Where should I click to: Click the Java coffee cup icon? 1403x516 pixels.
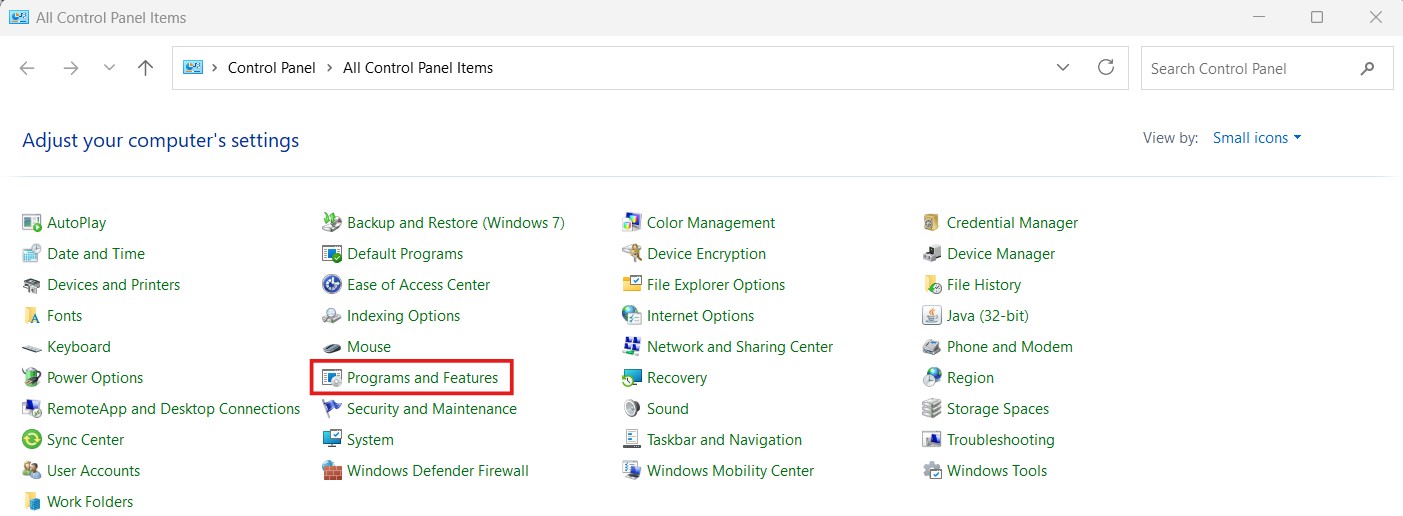click(932, 316)
